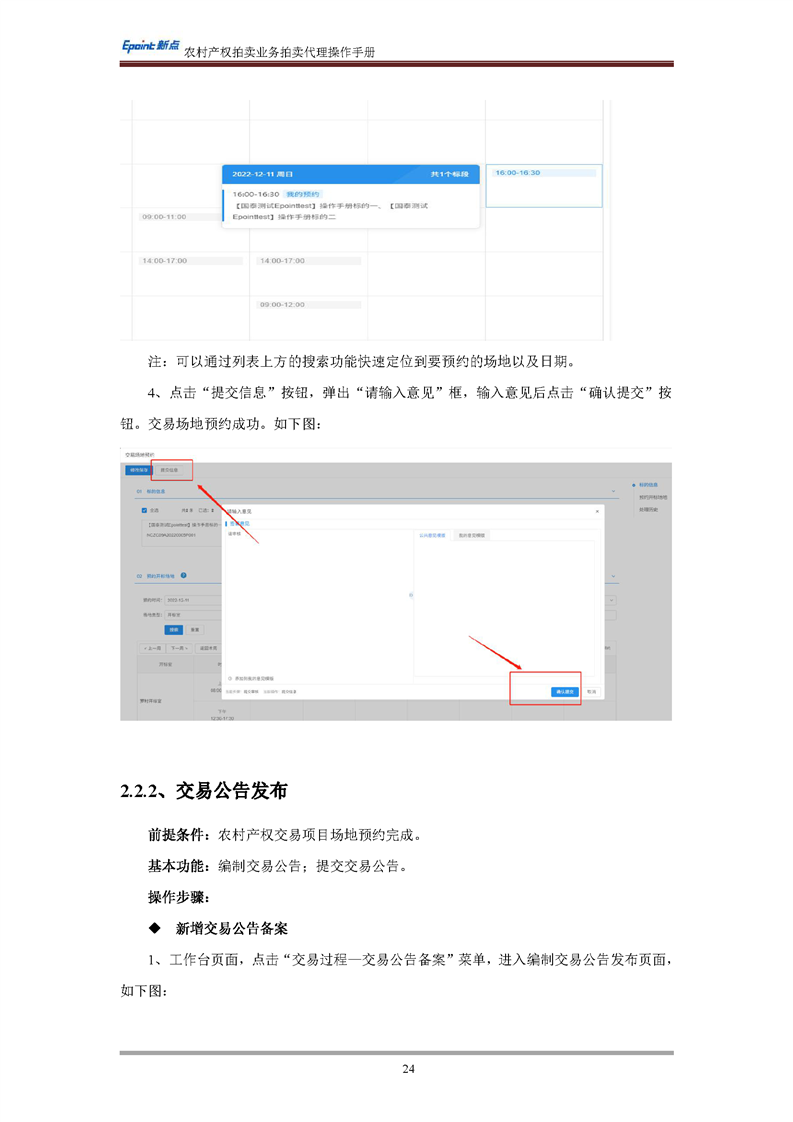Image resolution: width=793 pixels, height=1122 pixels.
Task: Switch to the 我的意见模板 tab
Action: pos(470,535)
